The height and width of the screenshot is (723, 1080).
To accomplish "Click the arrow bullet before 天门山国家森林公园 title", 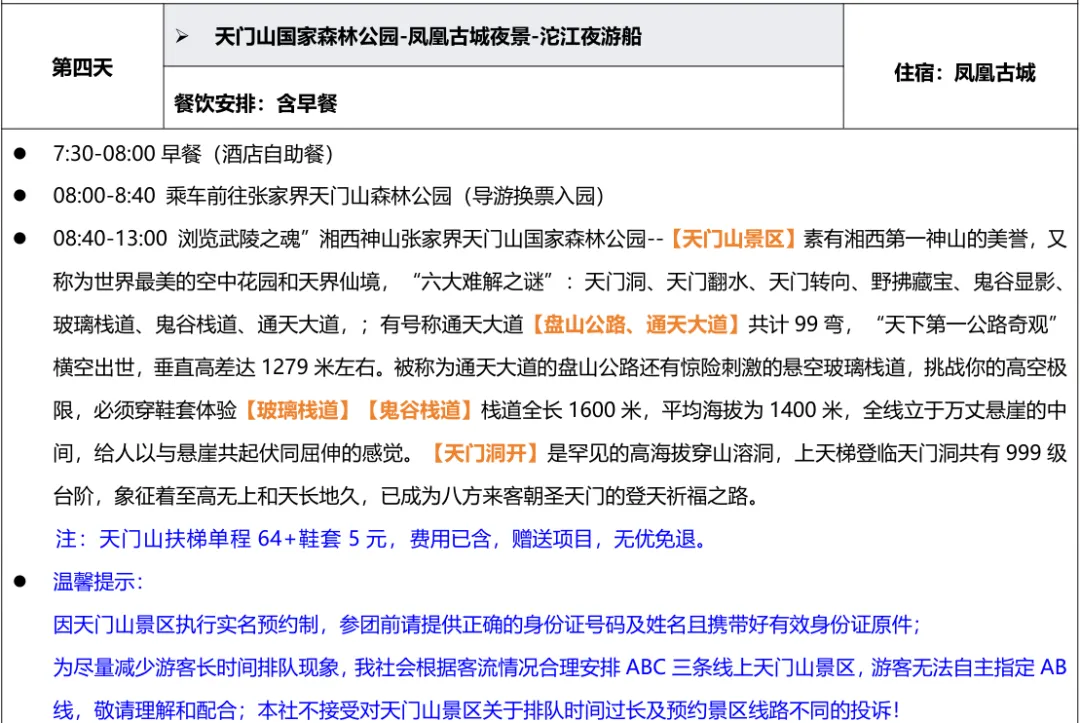I will 182,36.
